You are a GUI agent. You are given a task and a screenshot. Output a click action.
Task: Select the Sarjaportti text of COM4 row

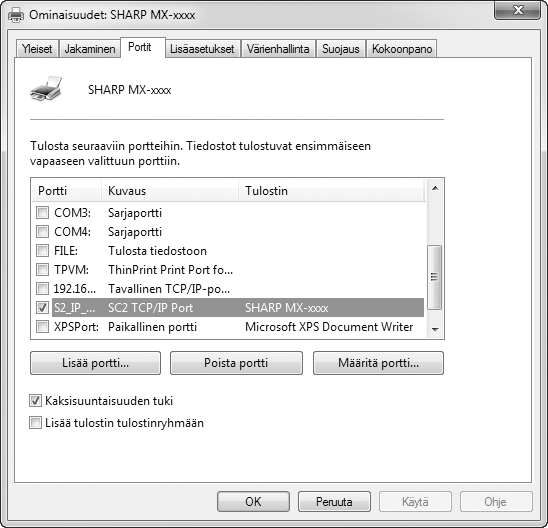135,232
